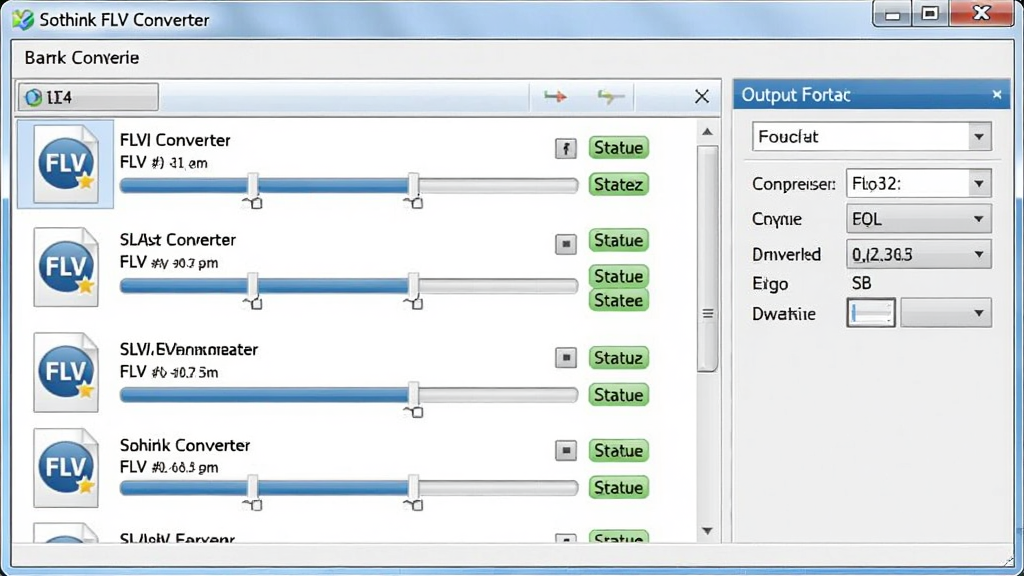Click the FLV file icon for SLVI.EVanmoreater

pyautogui.click(x=65, y=372)
